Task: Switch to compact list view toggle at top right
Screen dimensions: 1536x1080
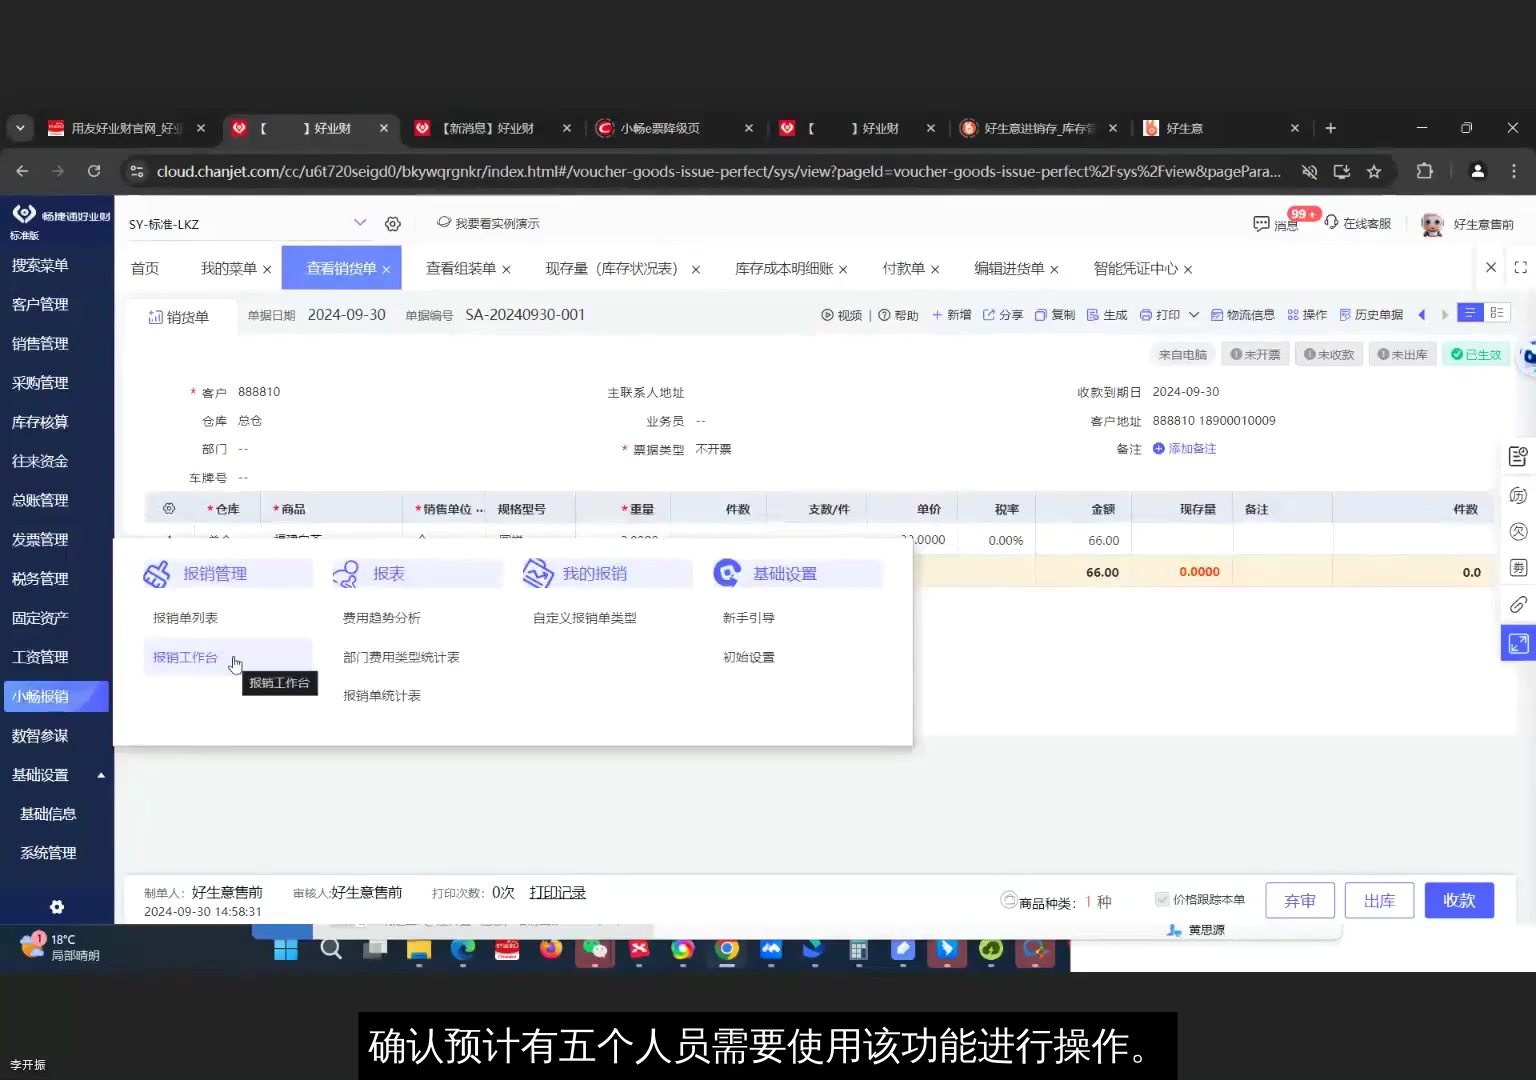Action: (x=1497, y=312)
